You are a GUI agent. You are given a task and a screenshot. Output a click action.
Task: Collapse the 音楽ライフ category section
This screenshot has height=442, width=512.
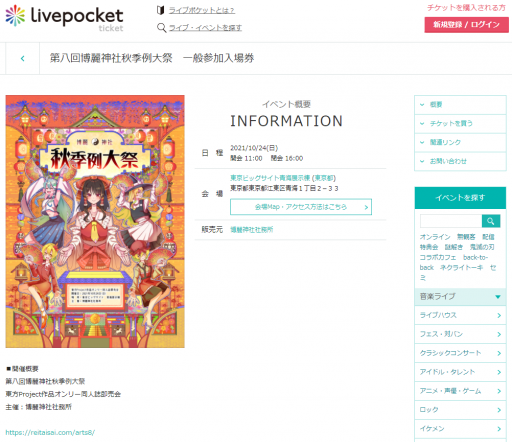point(460,297)
